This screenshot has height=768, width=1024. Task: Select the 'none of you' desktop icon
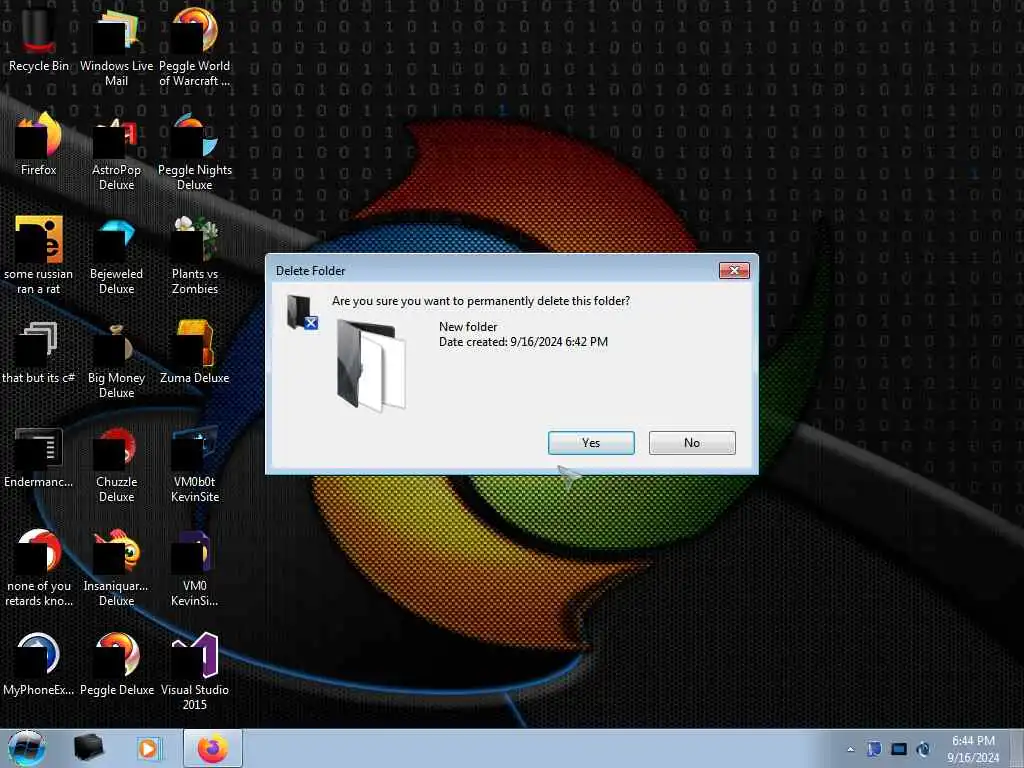(39, 567)
